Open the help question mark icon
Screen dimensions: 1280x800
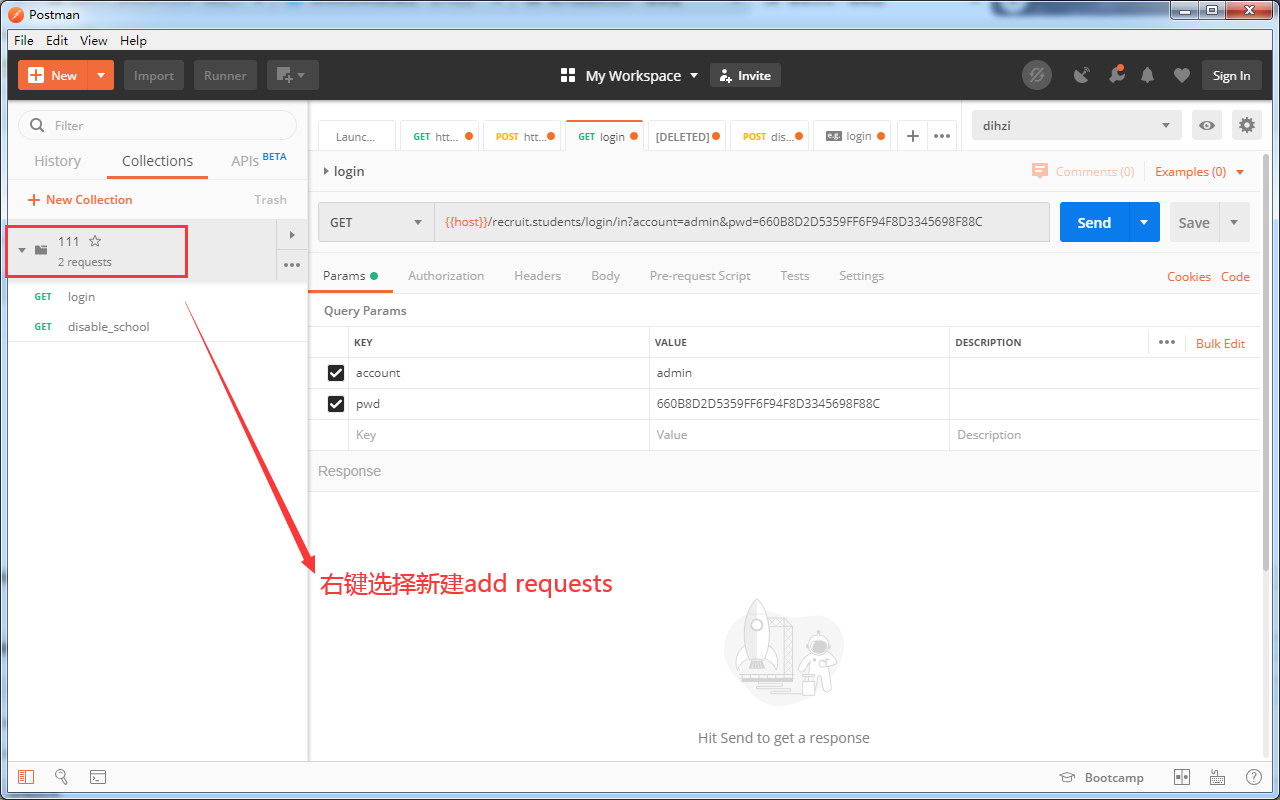(1253, 777)
